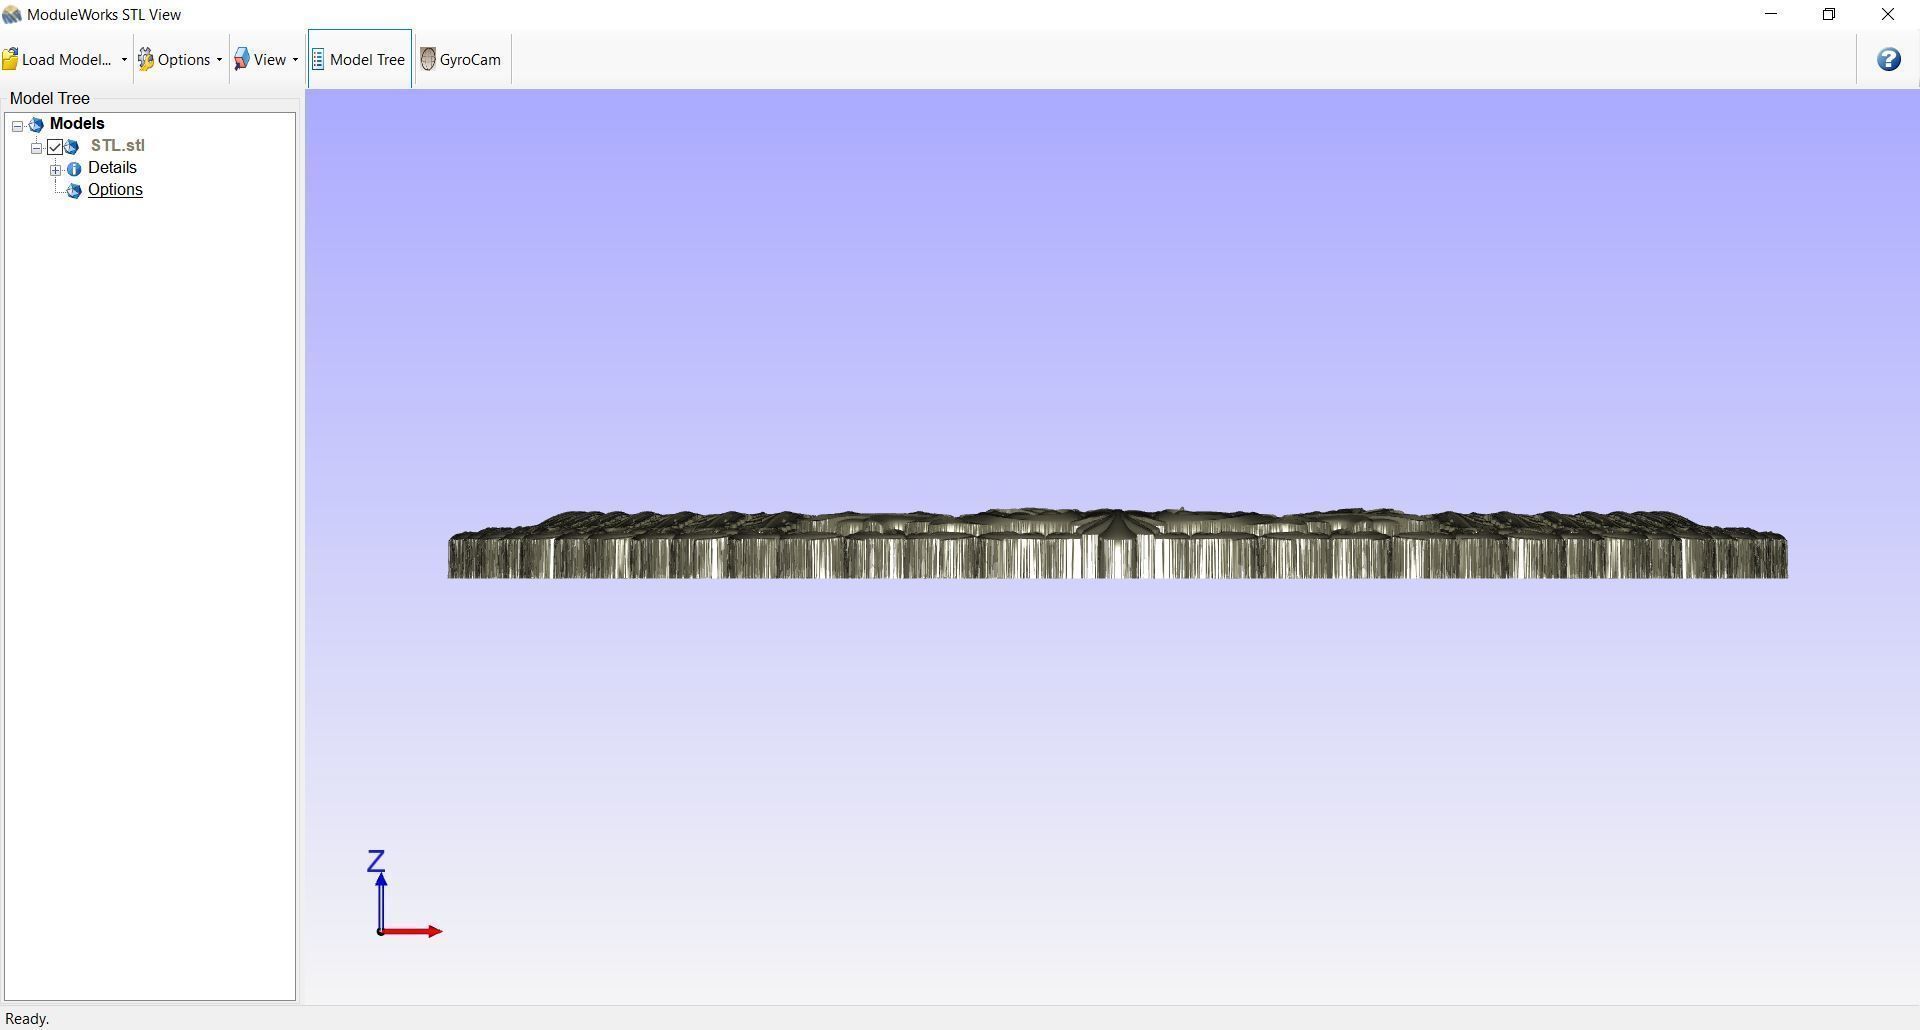Viewport: 1920px width, 1030px height.
Task: Click the View icon in toolbar
Action: pos(242,60)
